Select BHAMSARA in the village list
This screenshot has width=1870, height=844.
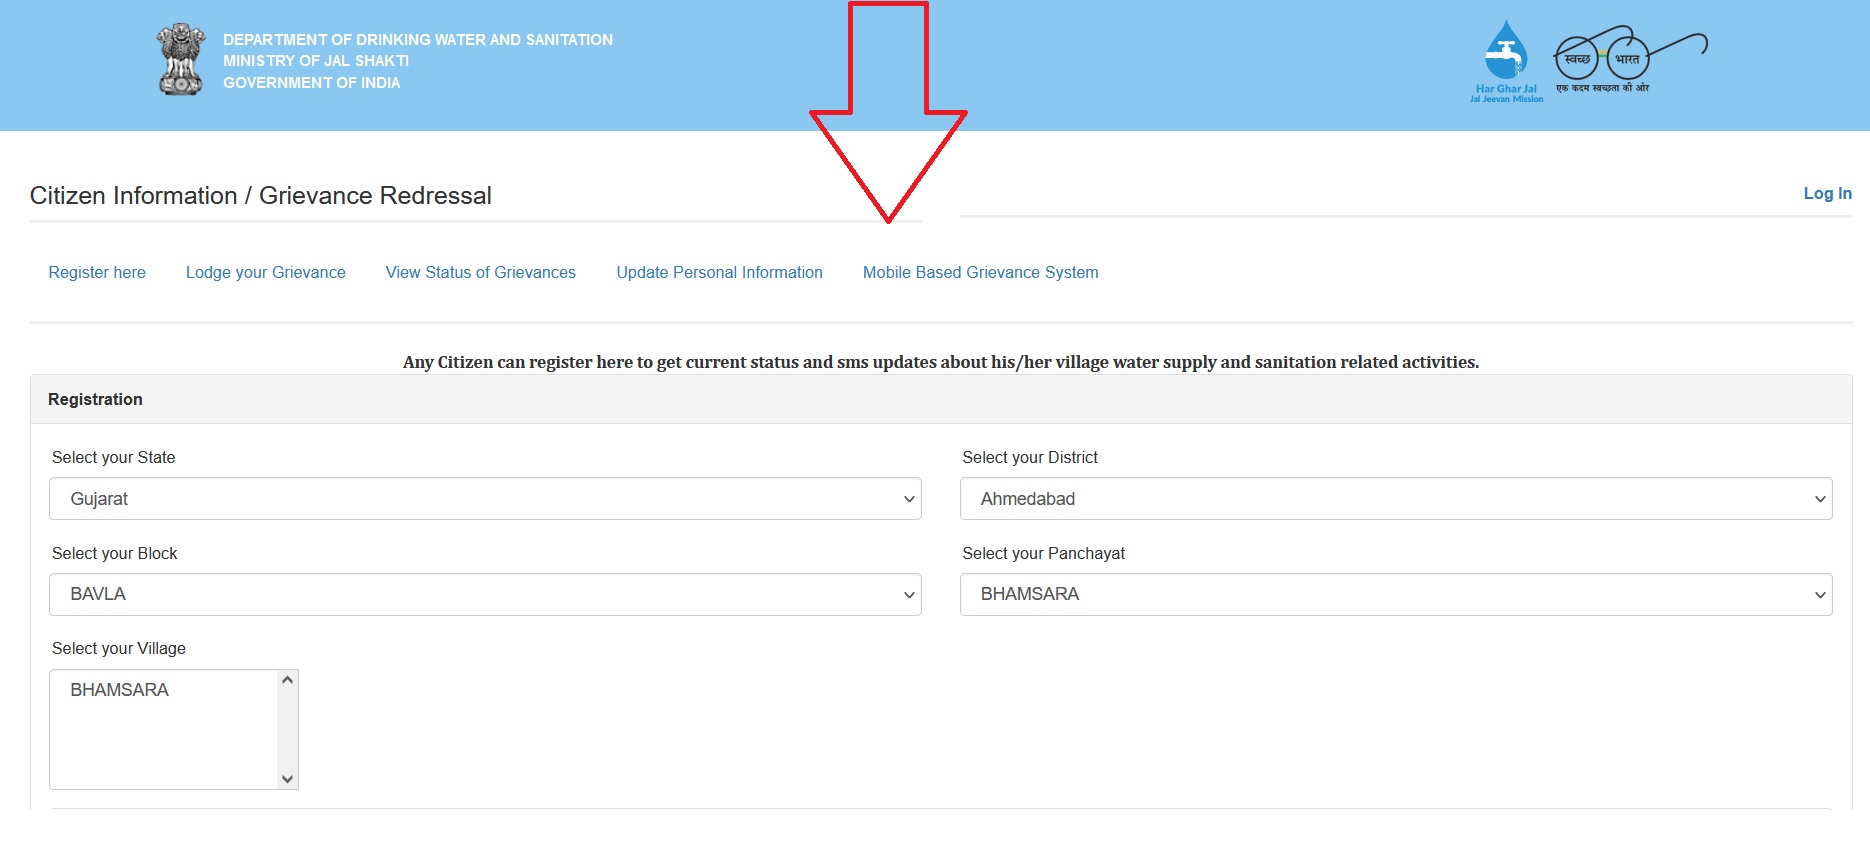(x=120, y=690)
